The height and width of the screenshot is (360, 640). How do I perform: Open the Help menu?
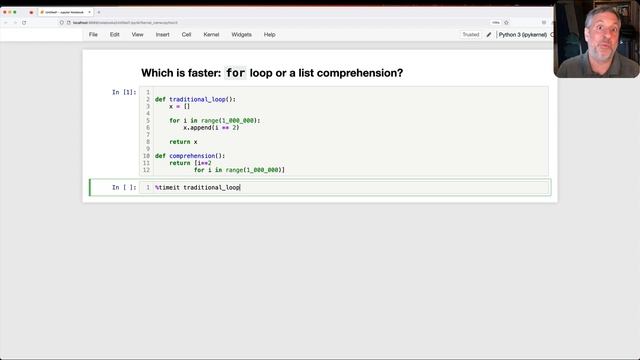click(269, 35)
